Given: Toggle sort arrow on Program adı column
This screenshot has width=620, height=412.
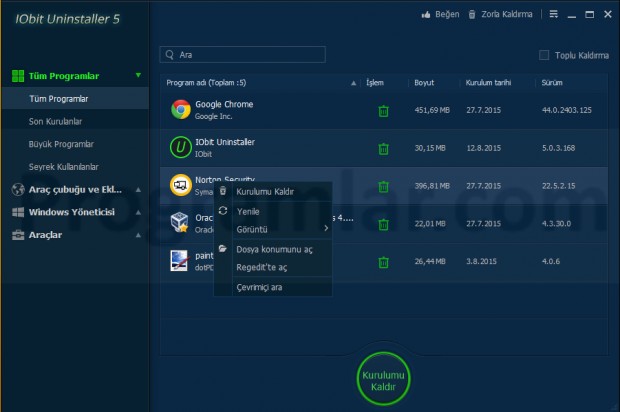Looking at the screenshot, I should click(x=353, y=83).
